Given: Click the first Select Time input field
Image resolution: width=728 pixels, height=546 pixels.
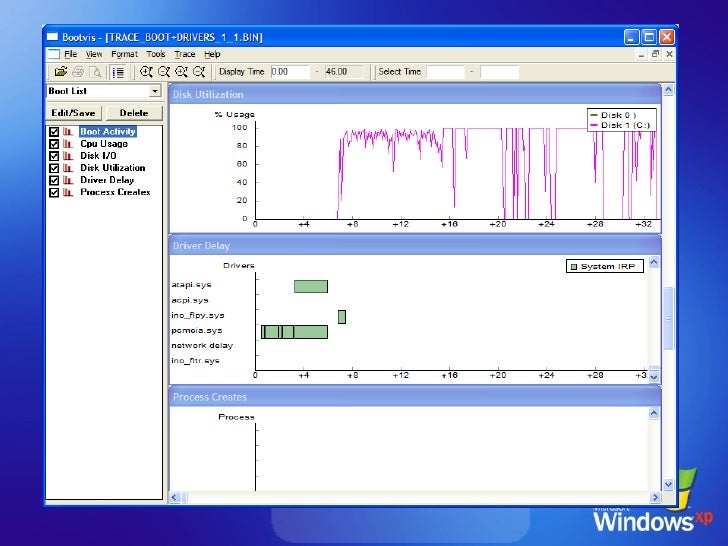Looking at the screenshot, I should (x=445, y=72).
